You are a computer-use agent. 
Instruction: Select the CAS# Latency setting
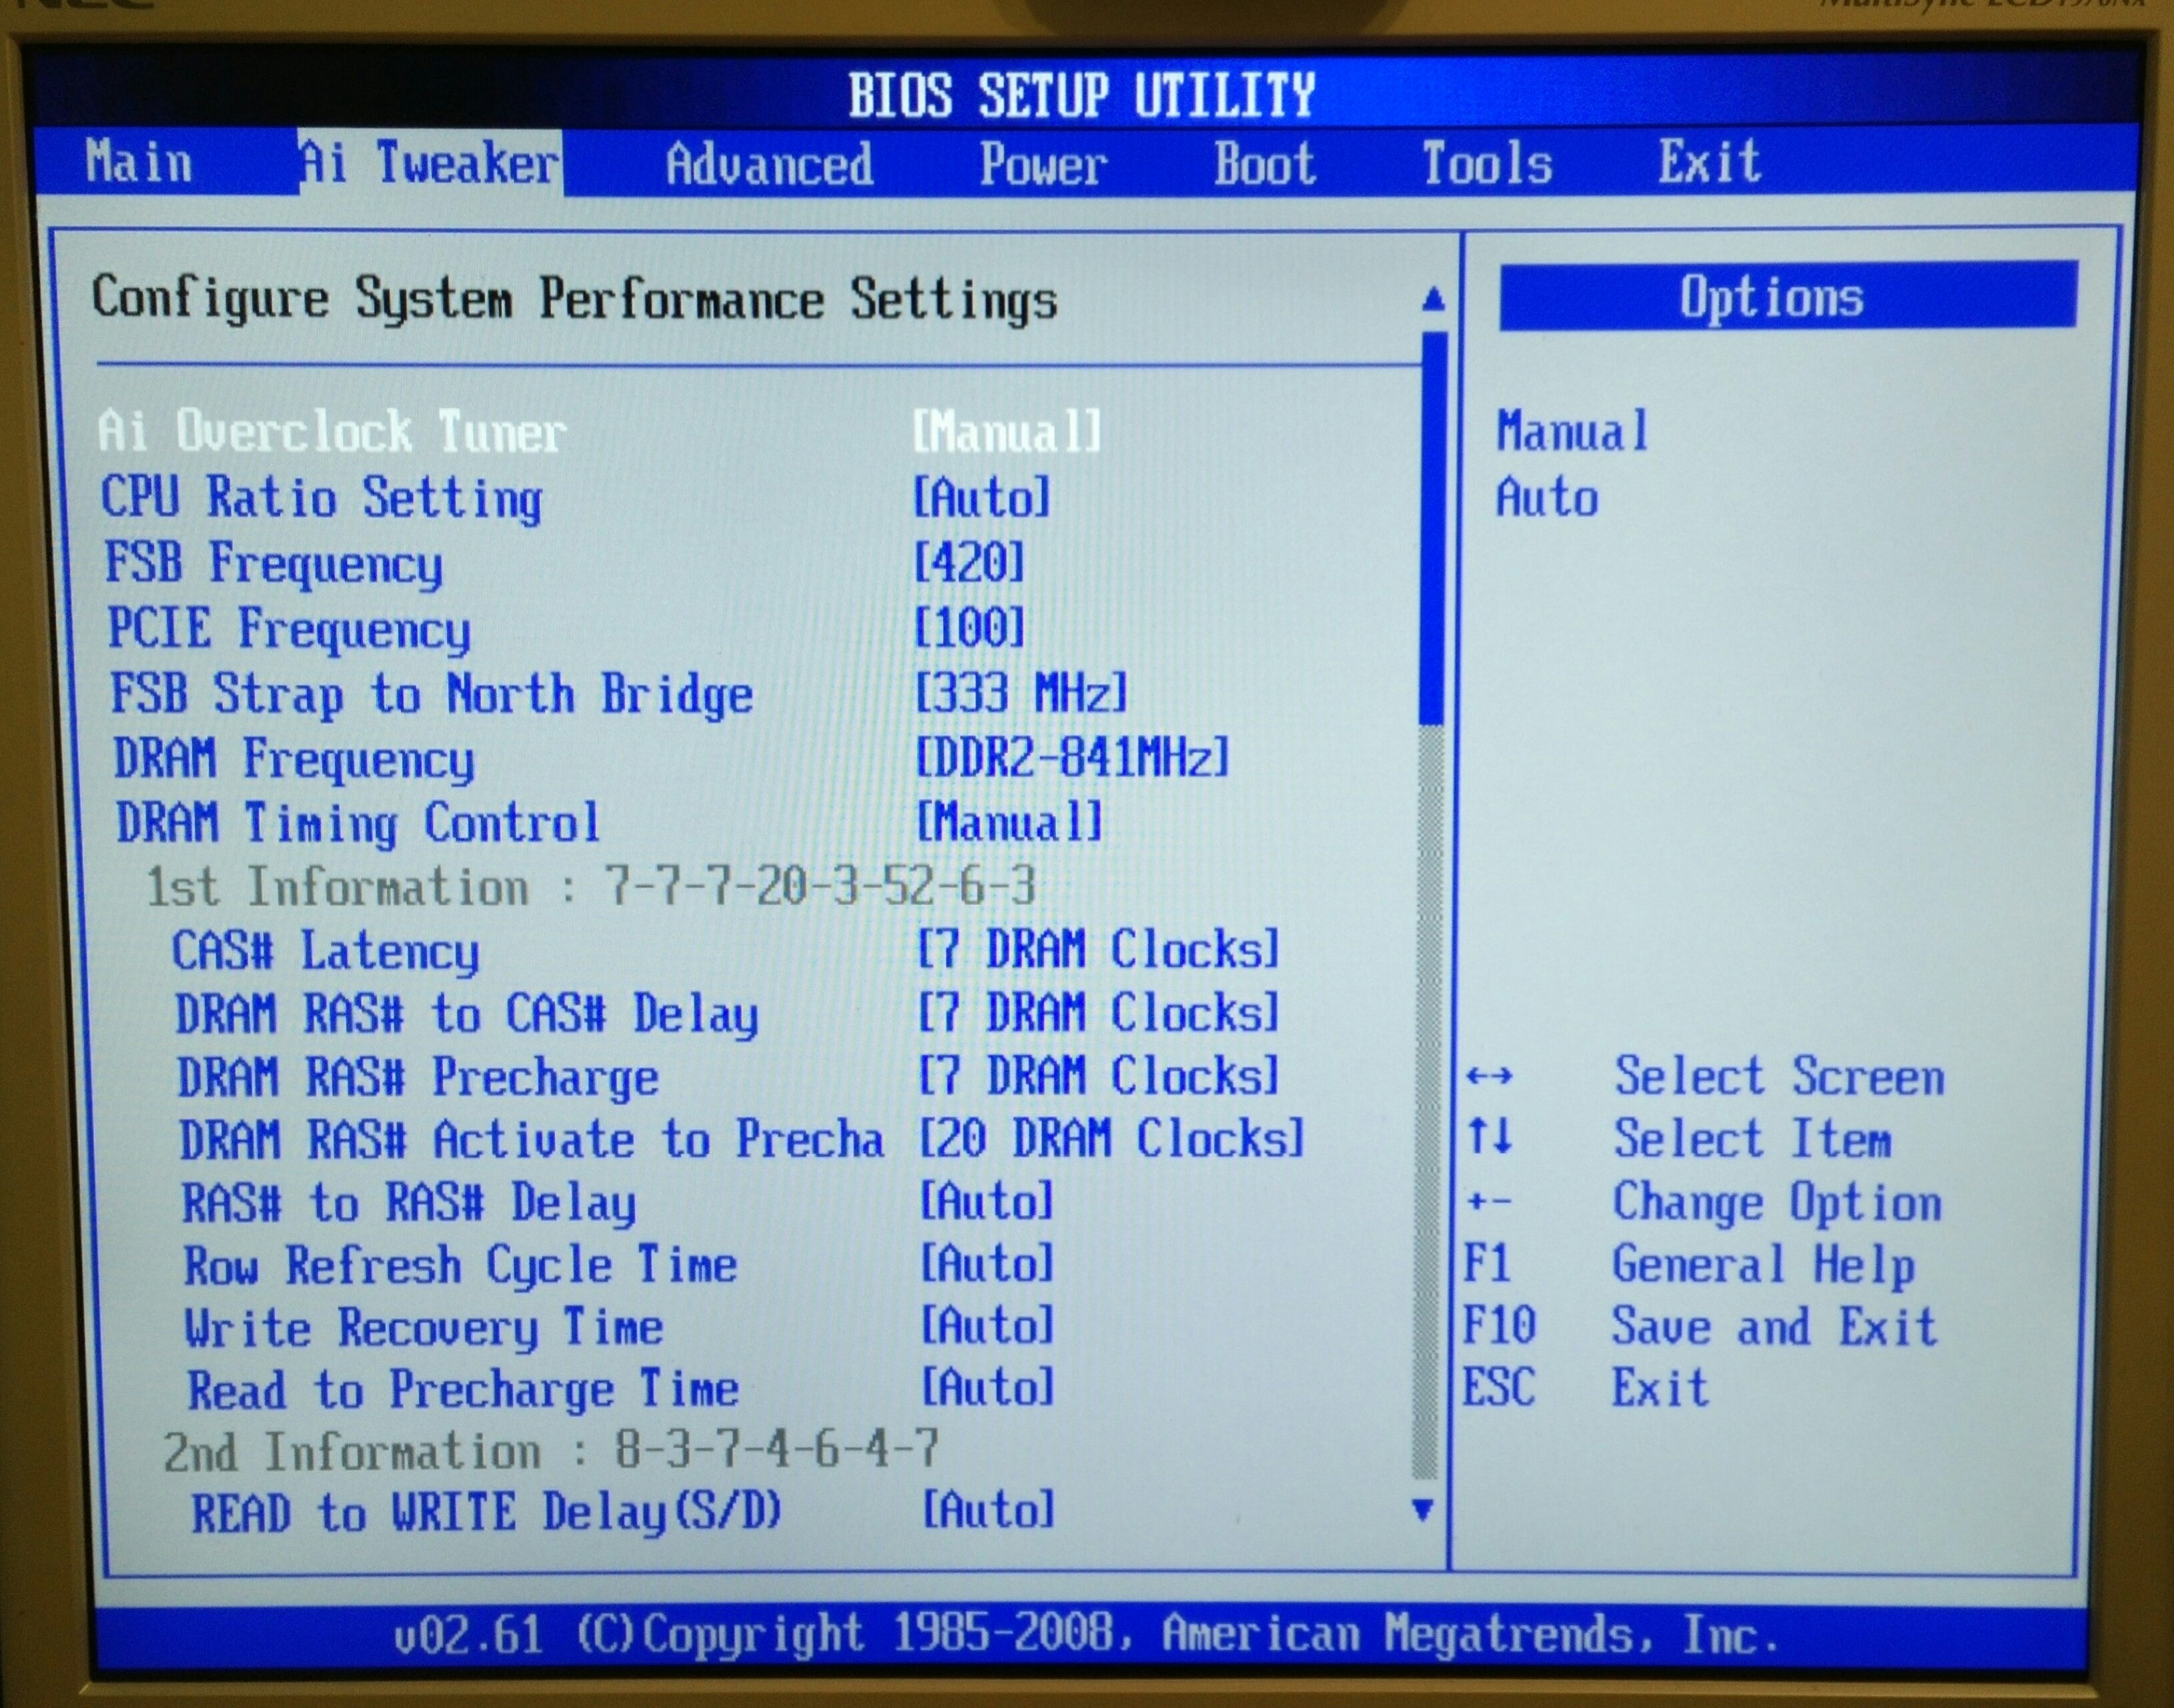[x=325, y=950]
